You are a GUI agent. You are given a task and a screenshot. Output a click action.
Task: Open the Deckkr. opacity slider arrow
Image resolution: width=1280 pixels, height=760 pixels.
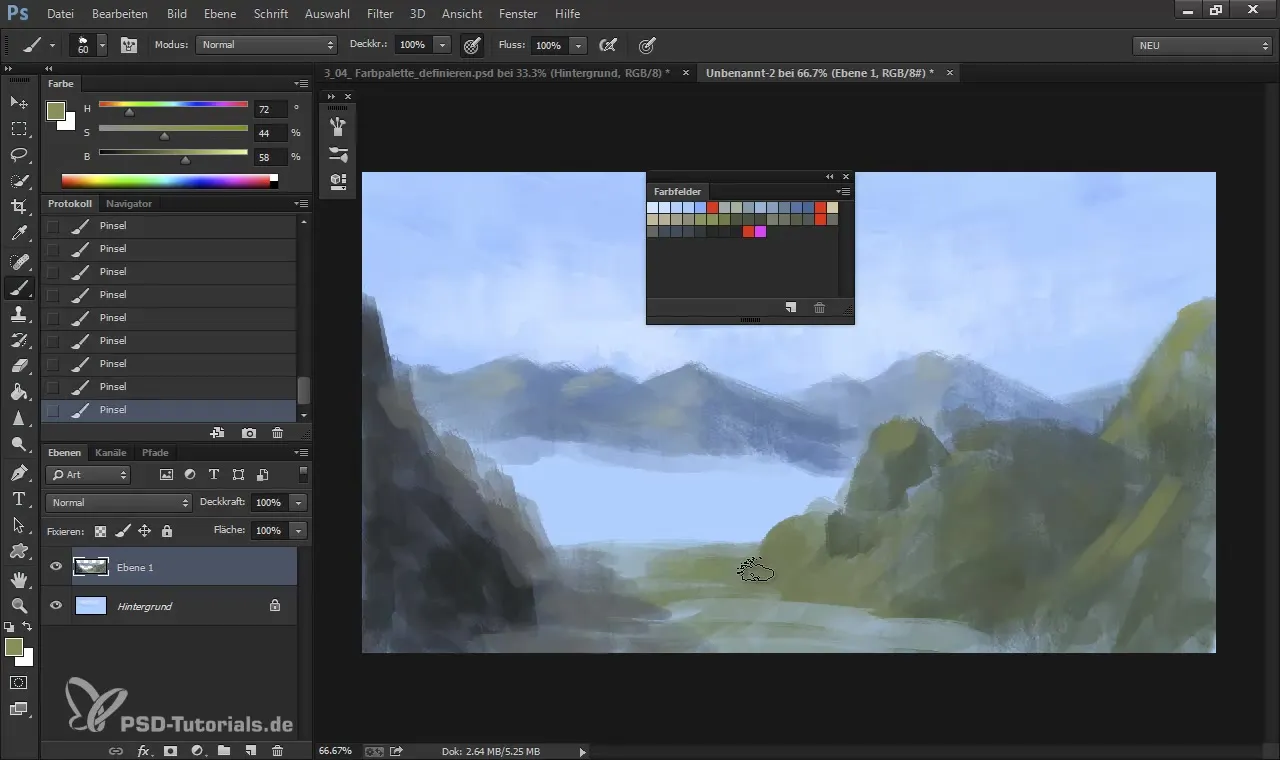pos(443,45)
